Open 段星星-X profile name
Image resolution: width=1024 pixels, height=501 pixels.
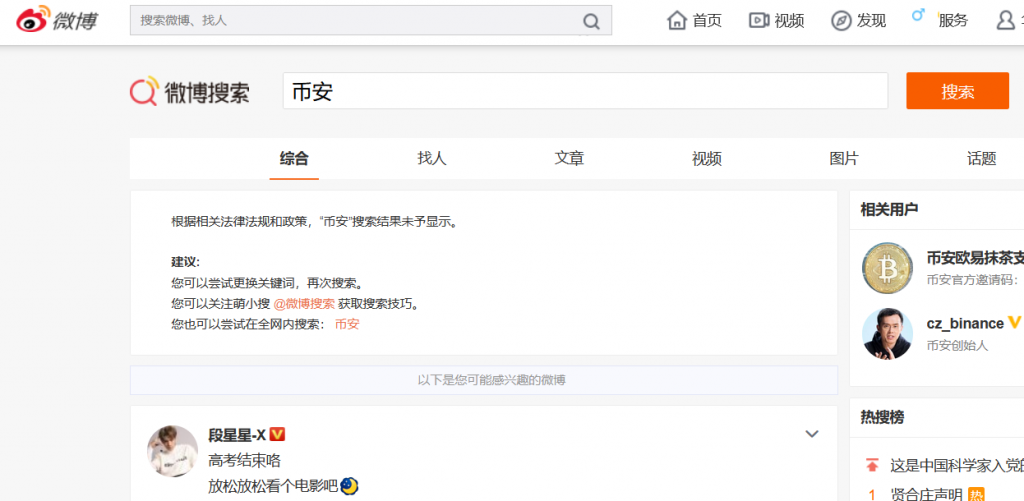[x=237, y=435]
